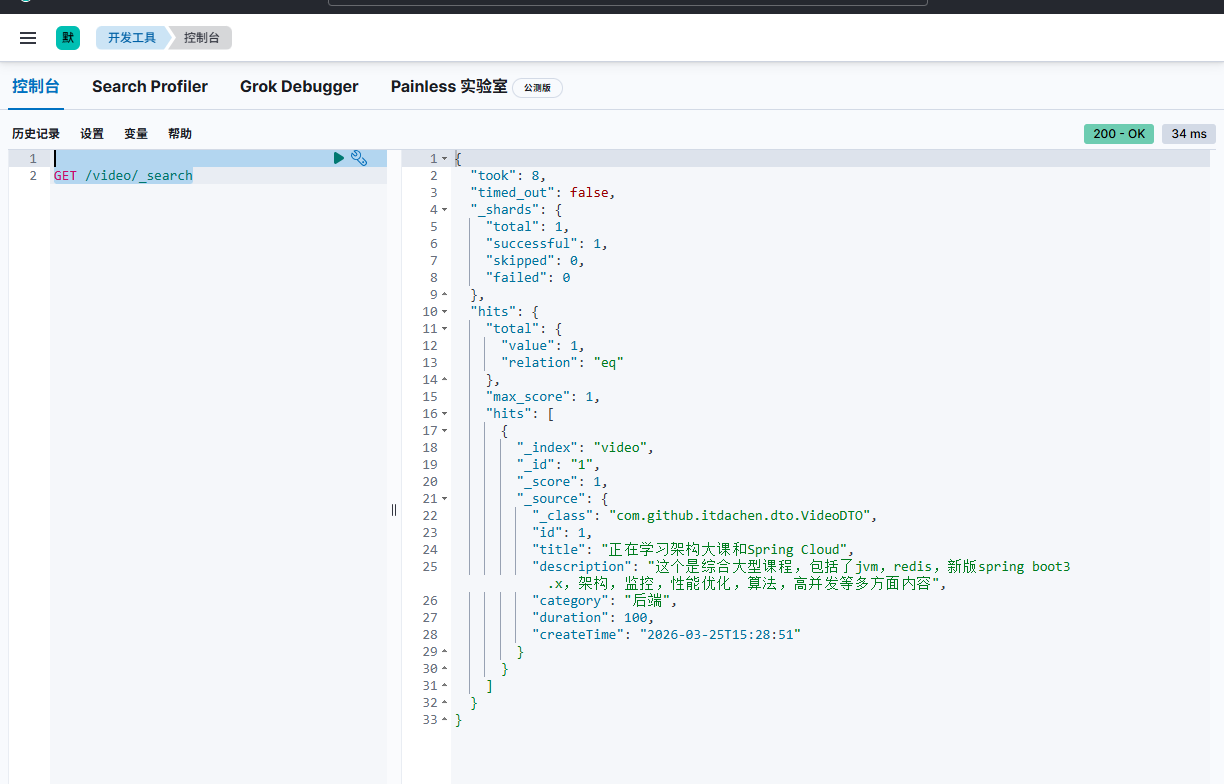
Task: Collapse the root object at response line 1
Action: (445, 159)
